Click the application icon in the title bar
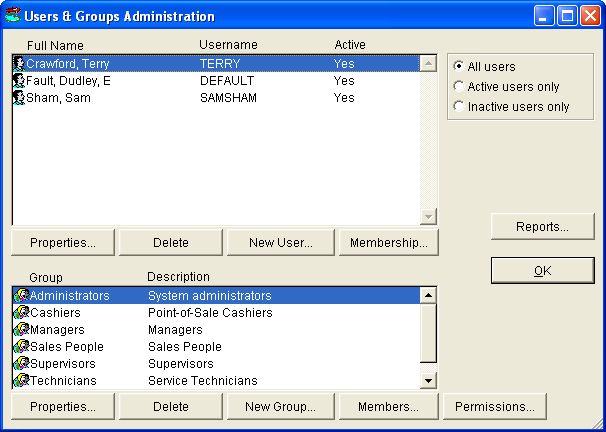Screen dimensions: 606x432 point(12,15)
